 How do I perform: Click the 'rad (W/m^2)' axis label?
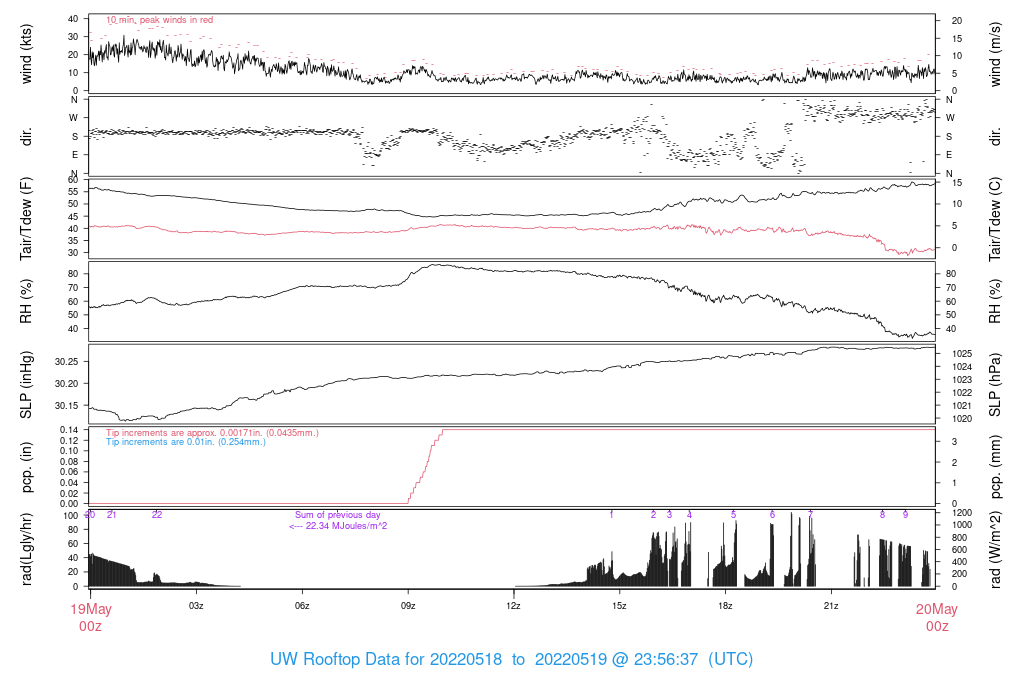pyautogui.click(x=994, y=549)
